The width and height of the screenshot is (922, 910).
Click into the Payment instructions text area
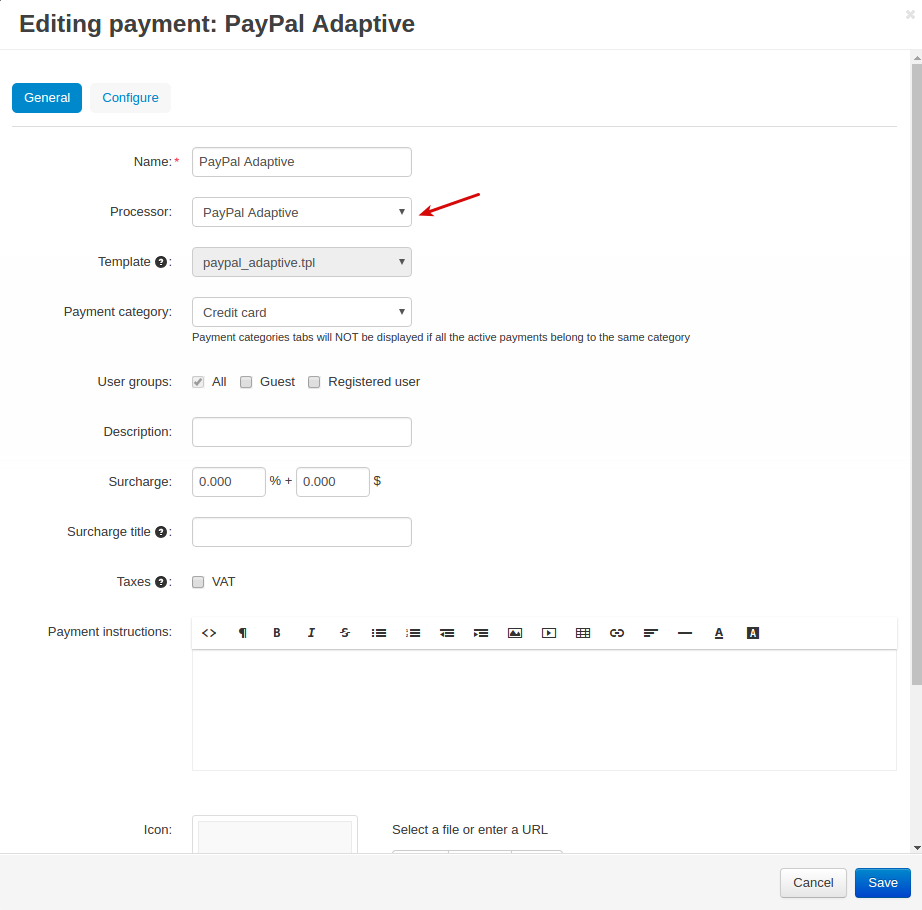click(x=544, y=710)
